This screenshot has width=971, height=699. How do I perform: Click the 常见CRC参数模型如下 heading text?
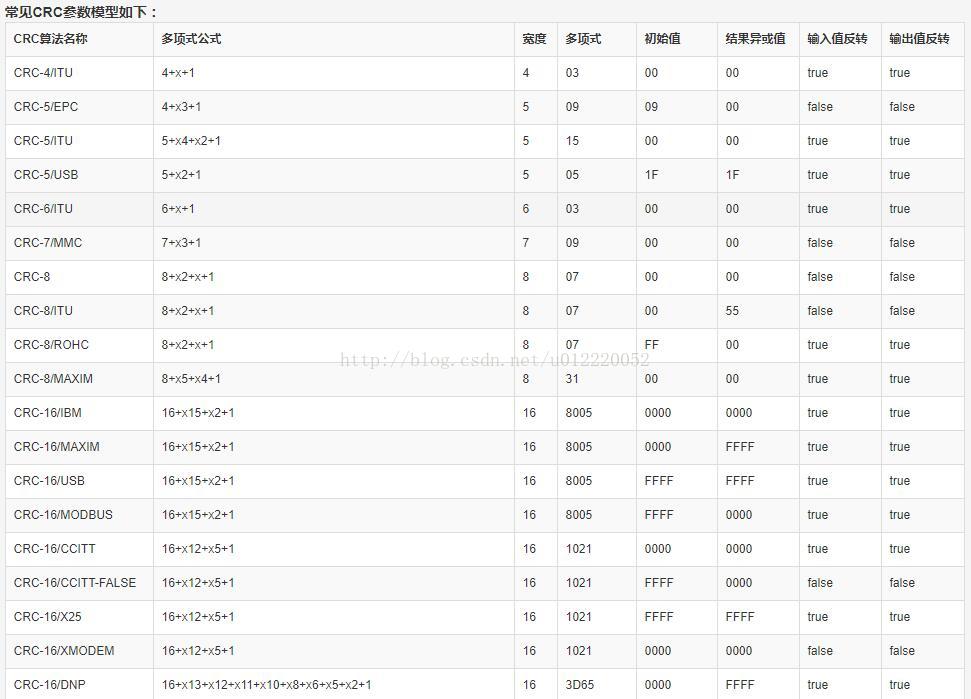(x=81, y=12)
